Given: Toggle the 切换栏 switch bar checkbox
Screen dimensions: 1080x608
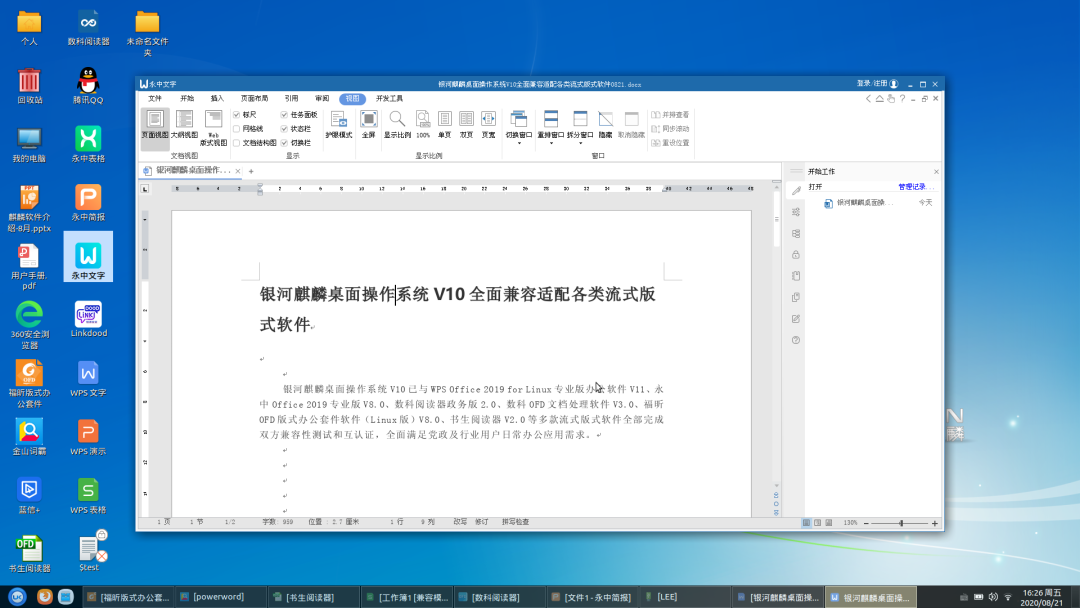Looking at the screenshot, I should 284,143.
